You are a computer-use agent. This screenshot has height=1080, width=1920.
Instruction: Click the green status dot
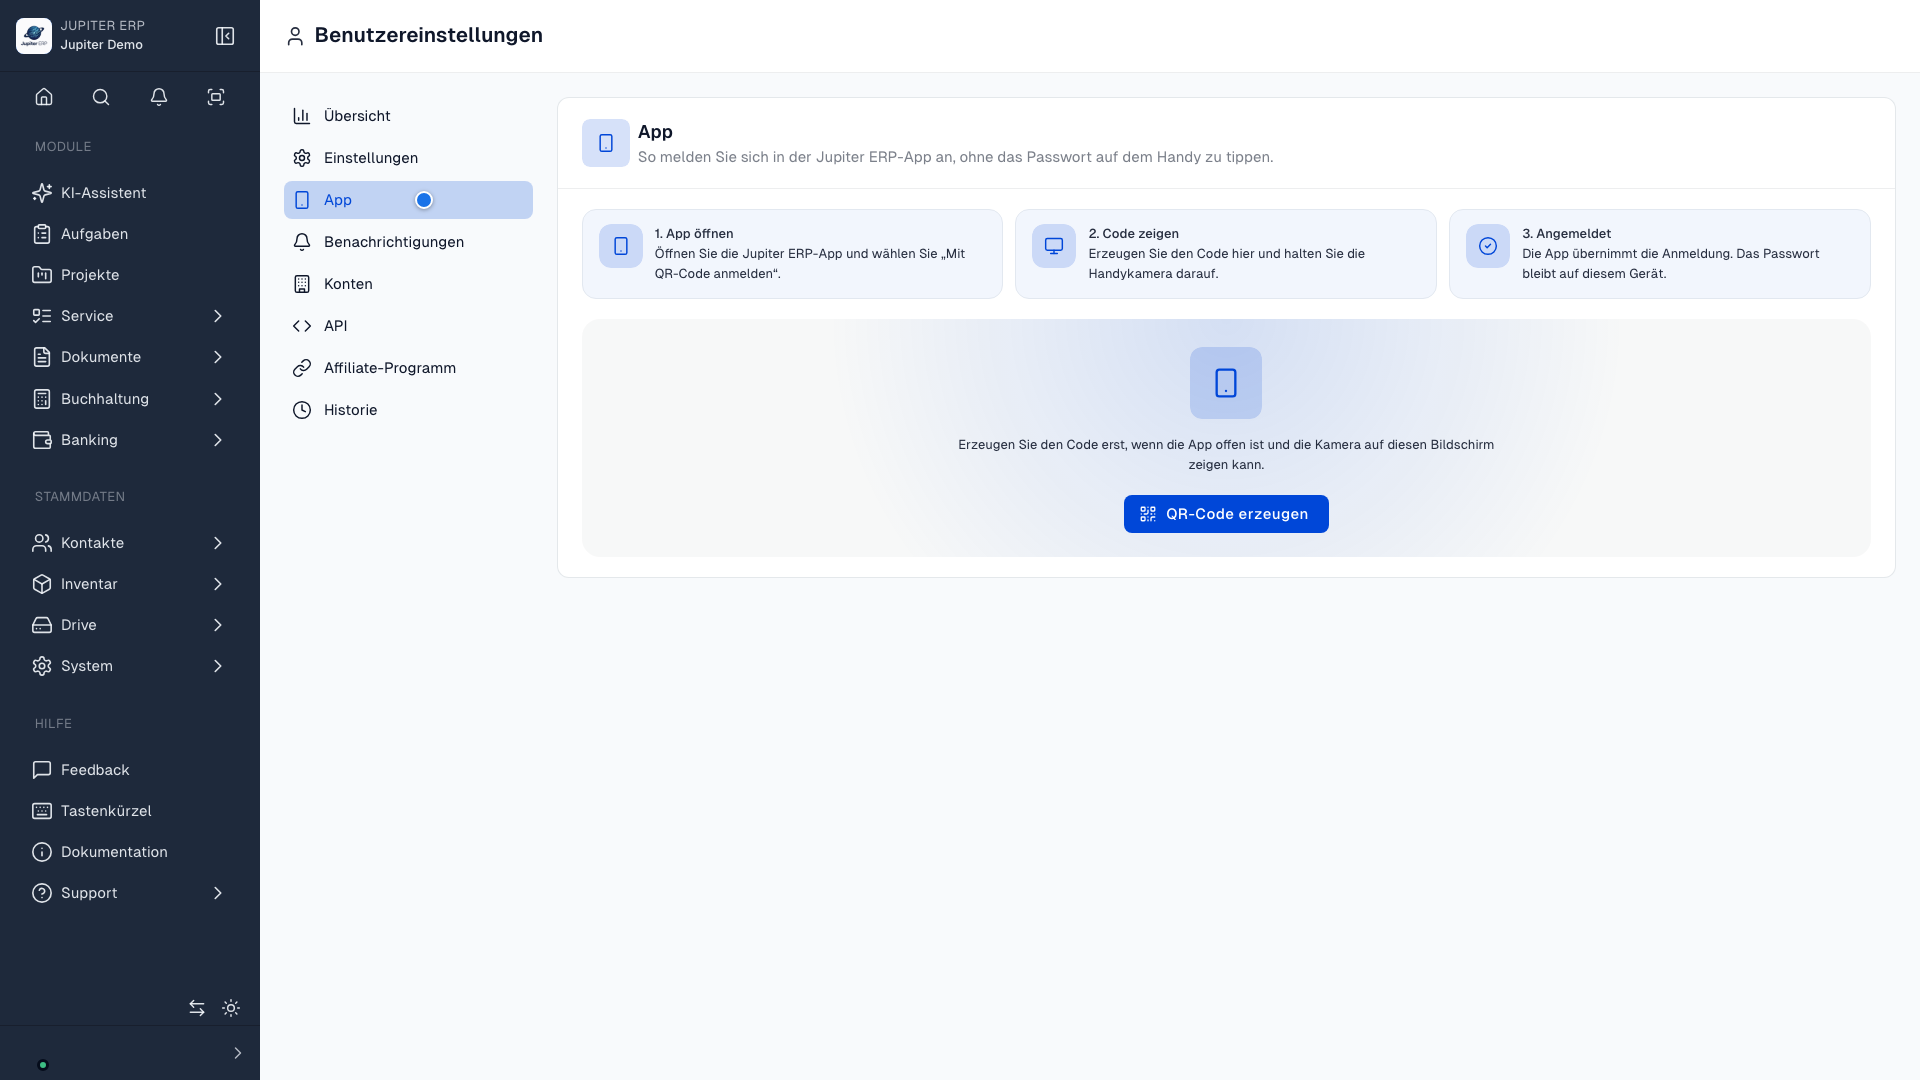[43, 1065]
